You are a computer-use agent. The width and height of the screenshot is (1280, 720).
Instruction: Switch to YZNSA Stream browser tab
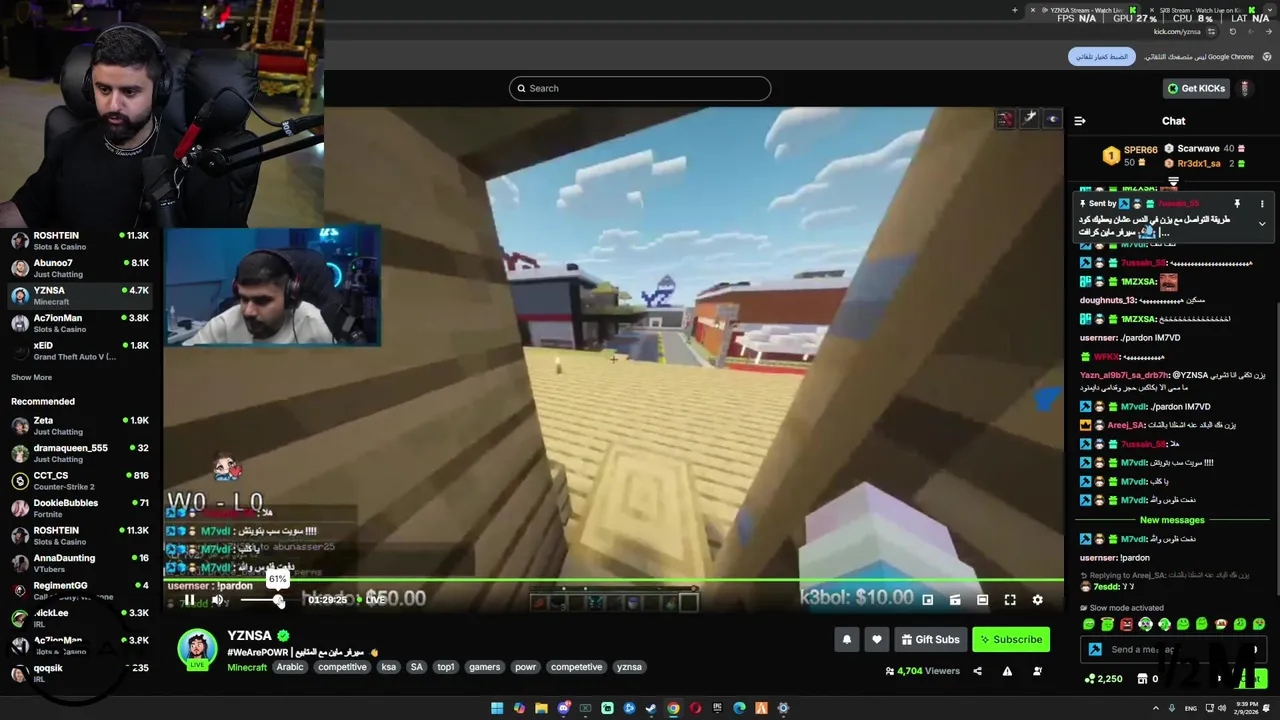pos(1082,10)
